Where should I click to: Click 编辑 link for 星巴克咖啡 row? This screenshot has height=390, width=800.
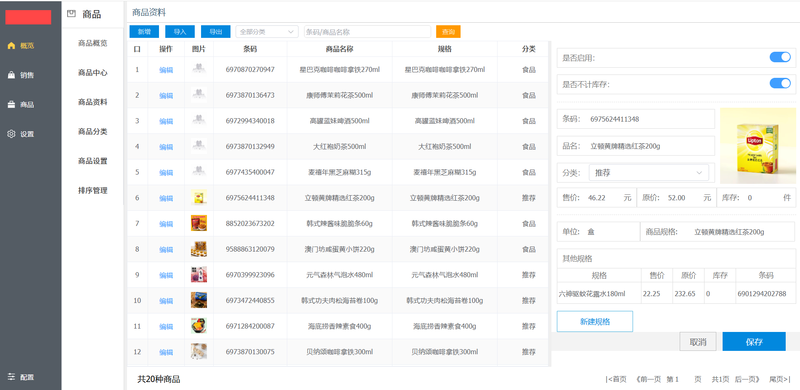pyautogui.click(x=166, y=70)
